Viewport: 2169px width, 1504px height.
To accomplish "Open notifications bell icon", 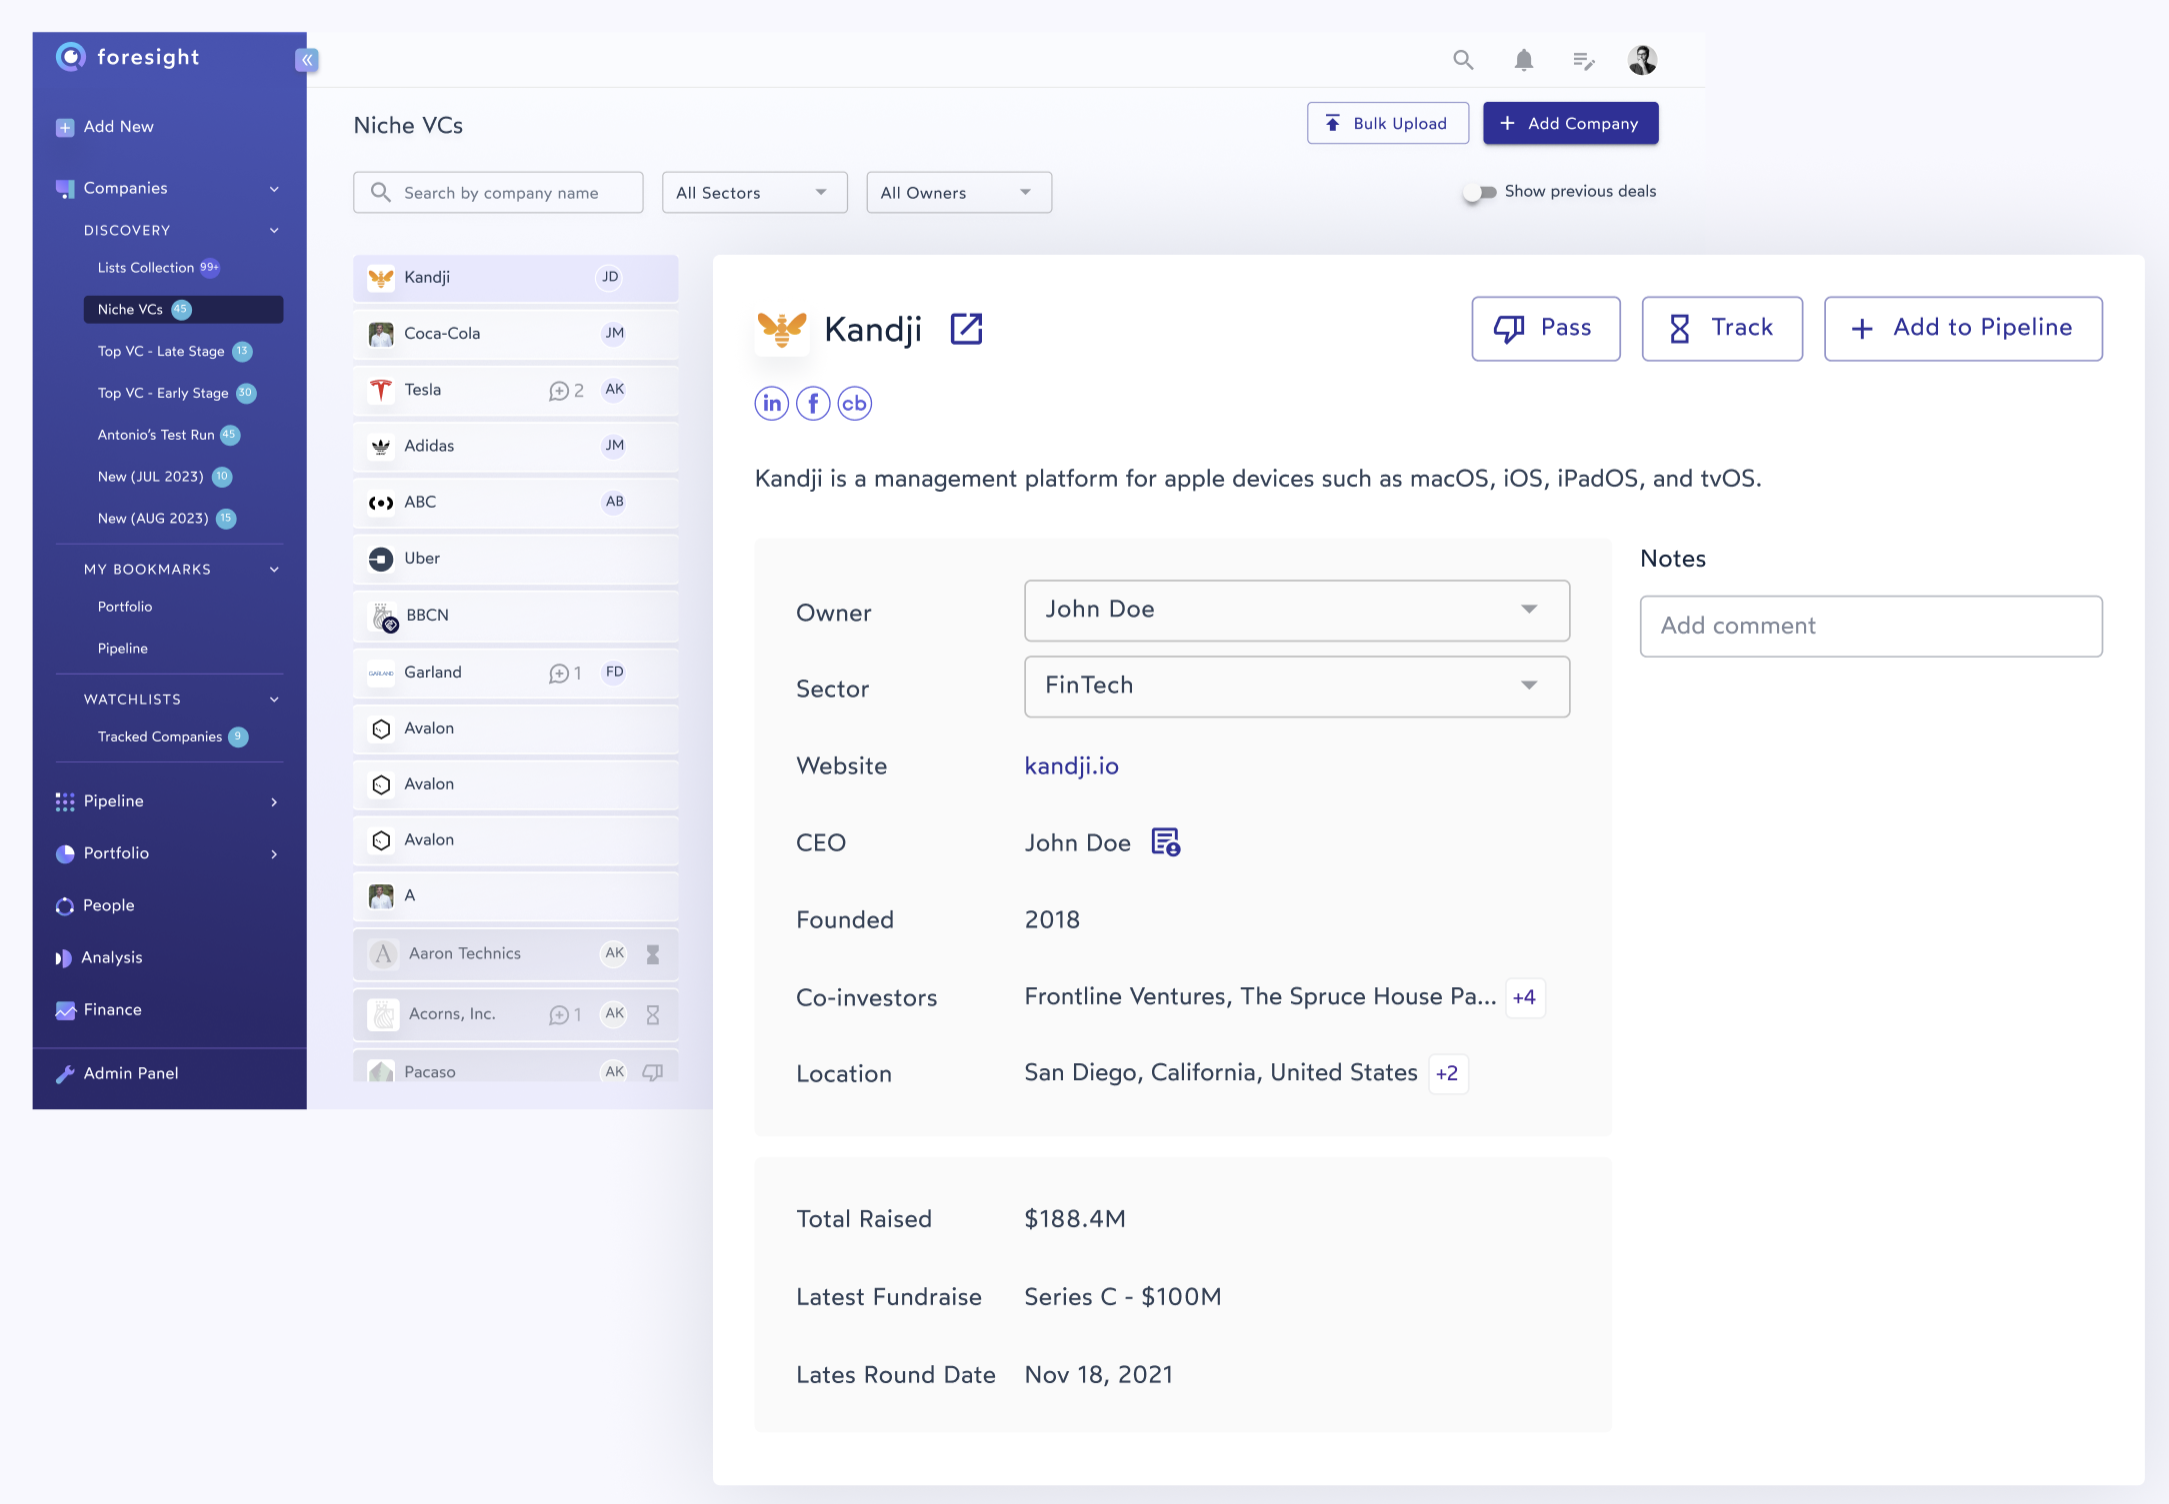I will (1524, 60).
